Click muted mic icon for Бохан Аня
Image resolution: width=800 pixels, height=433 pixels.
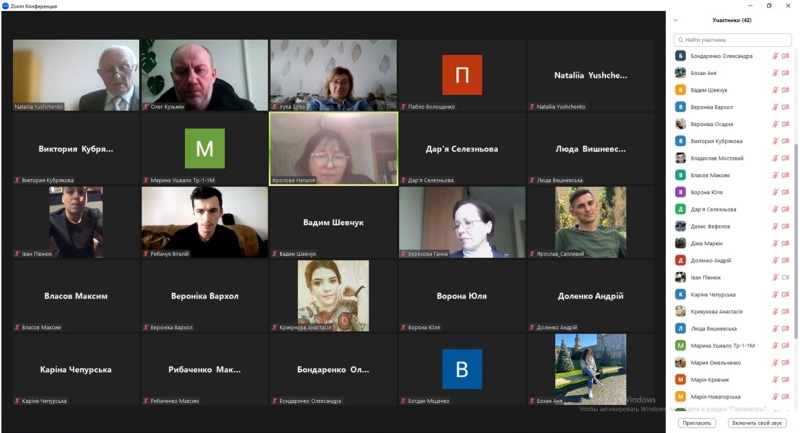pos(775,73)
